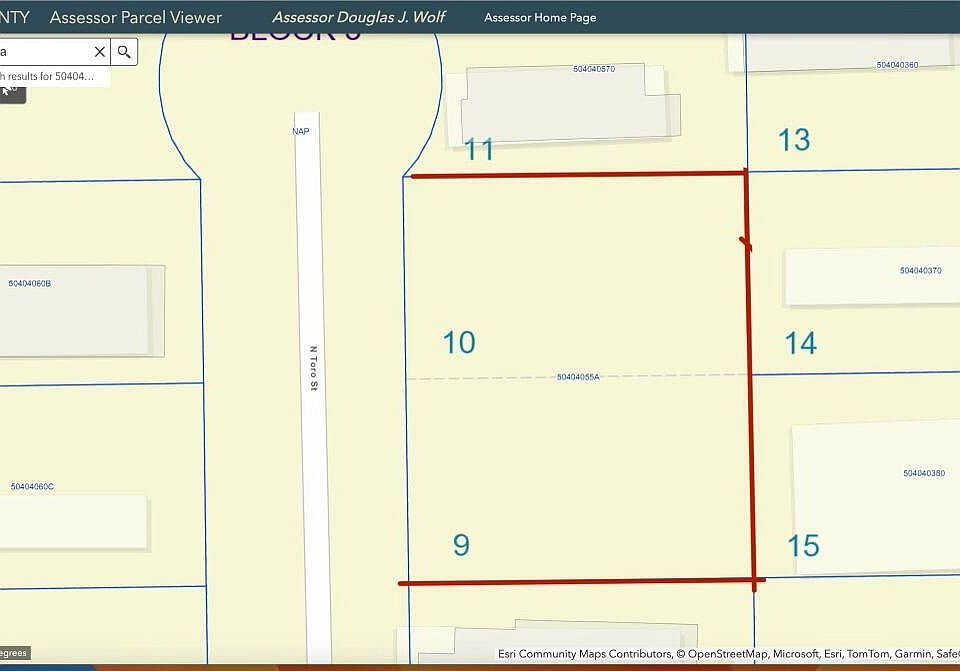Click parcel label 504040360
960x671 pixels.
tap(897, 65)
